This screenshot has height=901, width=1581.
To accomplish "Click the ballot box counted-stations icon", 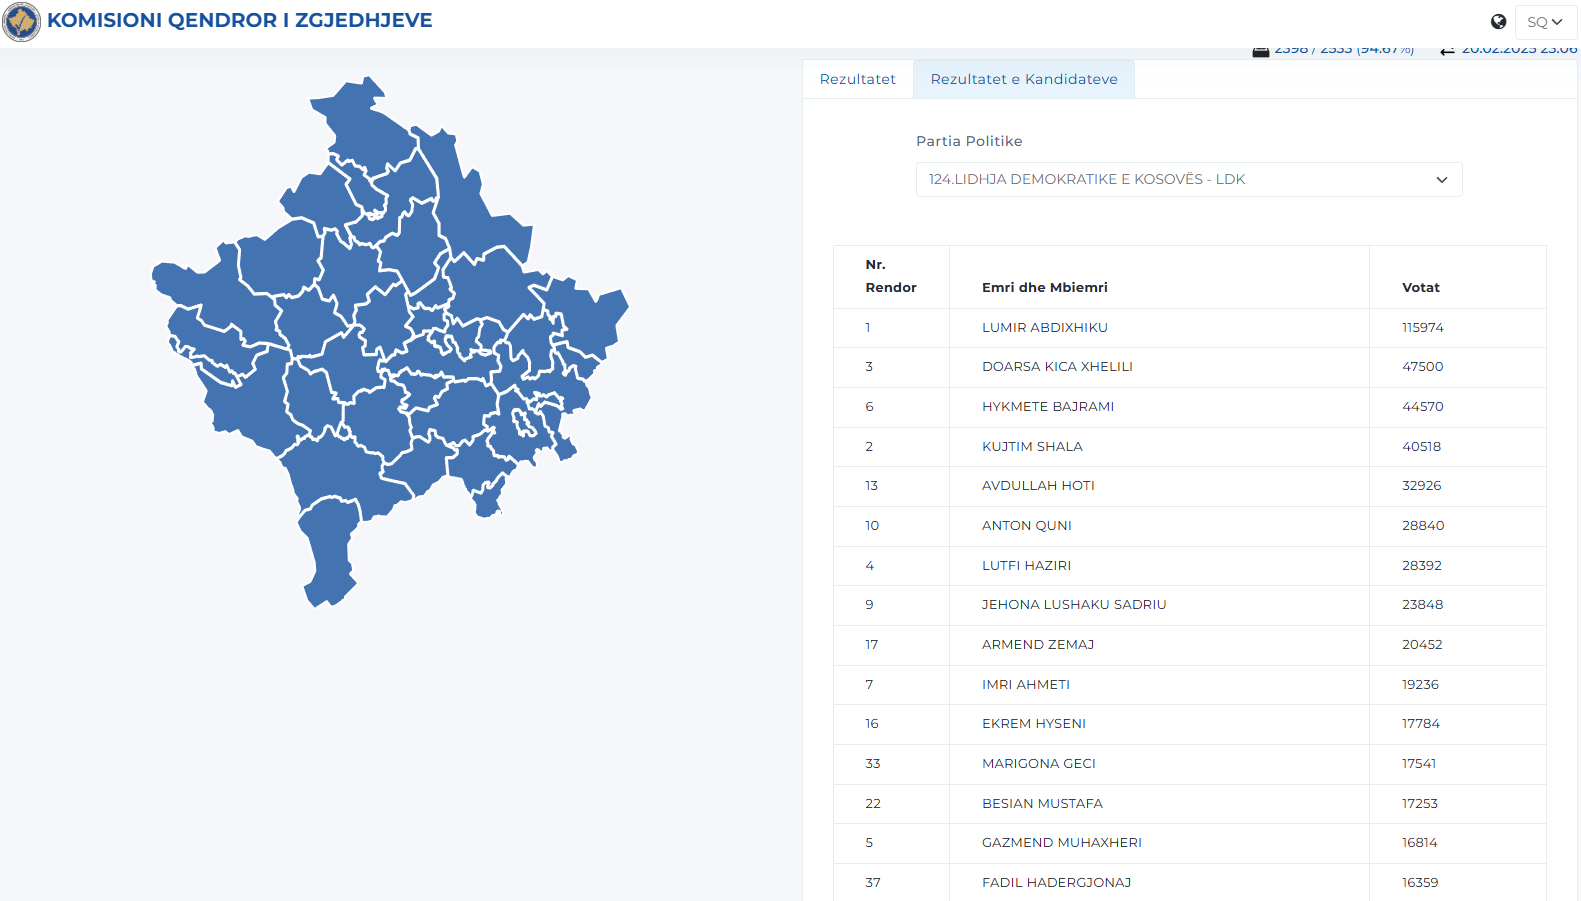I will pos(1260,51).
